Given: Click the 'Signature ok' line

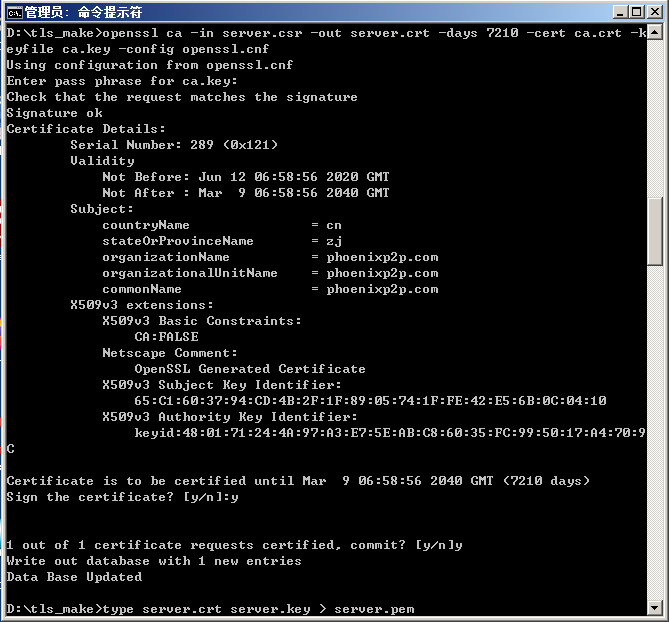Looking at the screenshot, I should (55, 113).
